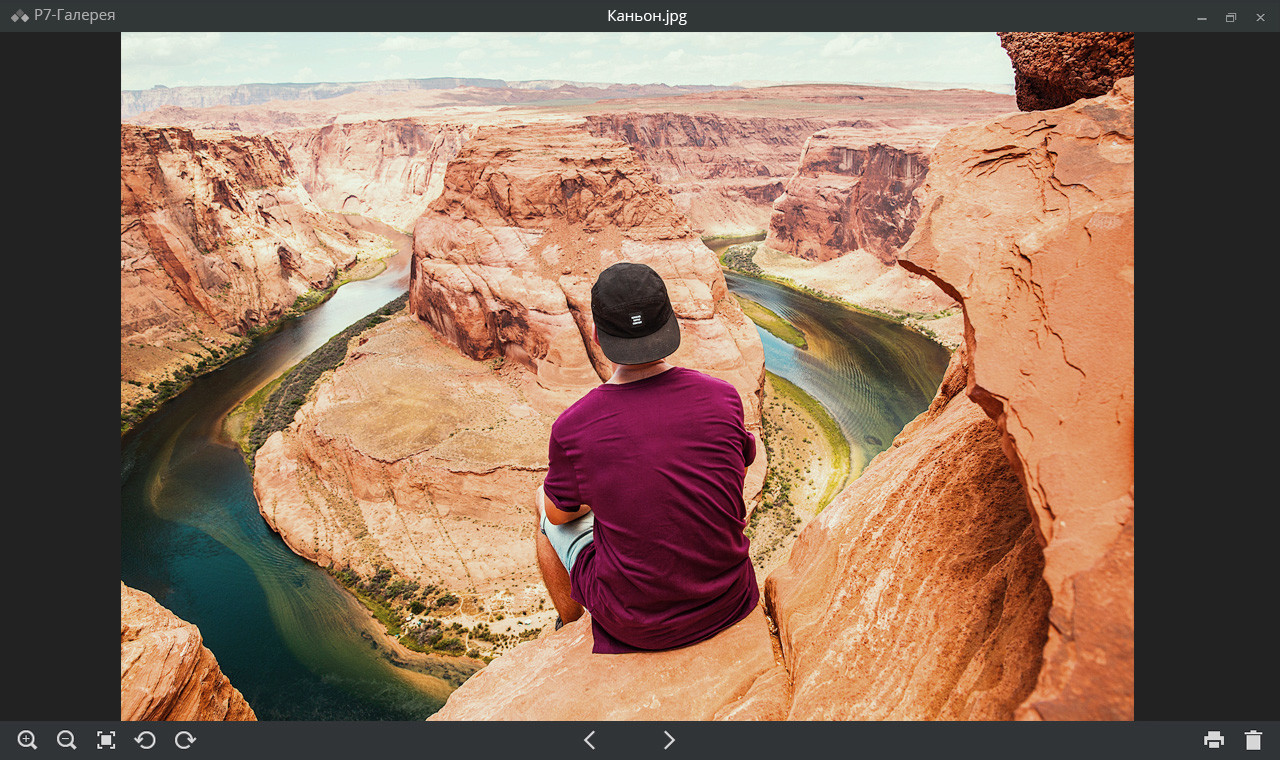1280x760 pixels.
Task: Click the Р7-Галерея application name
Action: click(x=74, y=16)
